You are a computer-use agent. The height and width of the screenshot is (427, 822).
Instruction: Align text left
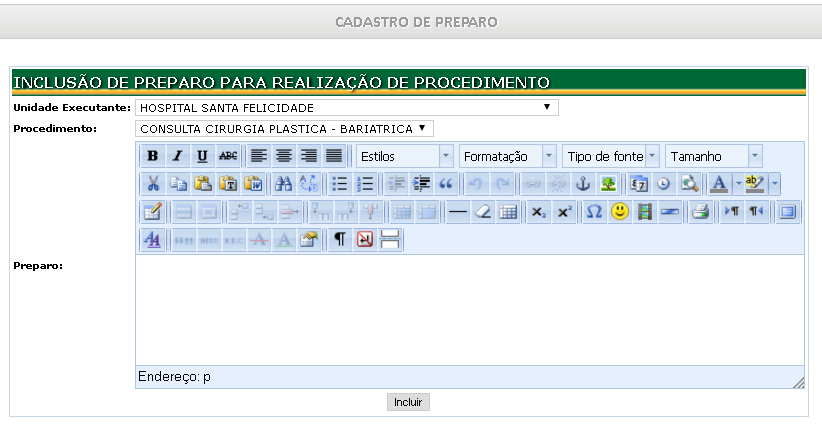258,156
